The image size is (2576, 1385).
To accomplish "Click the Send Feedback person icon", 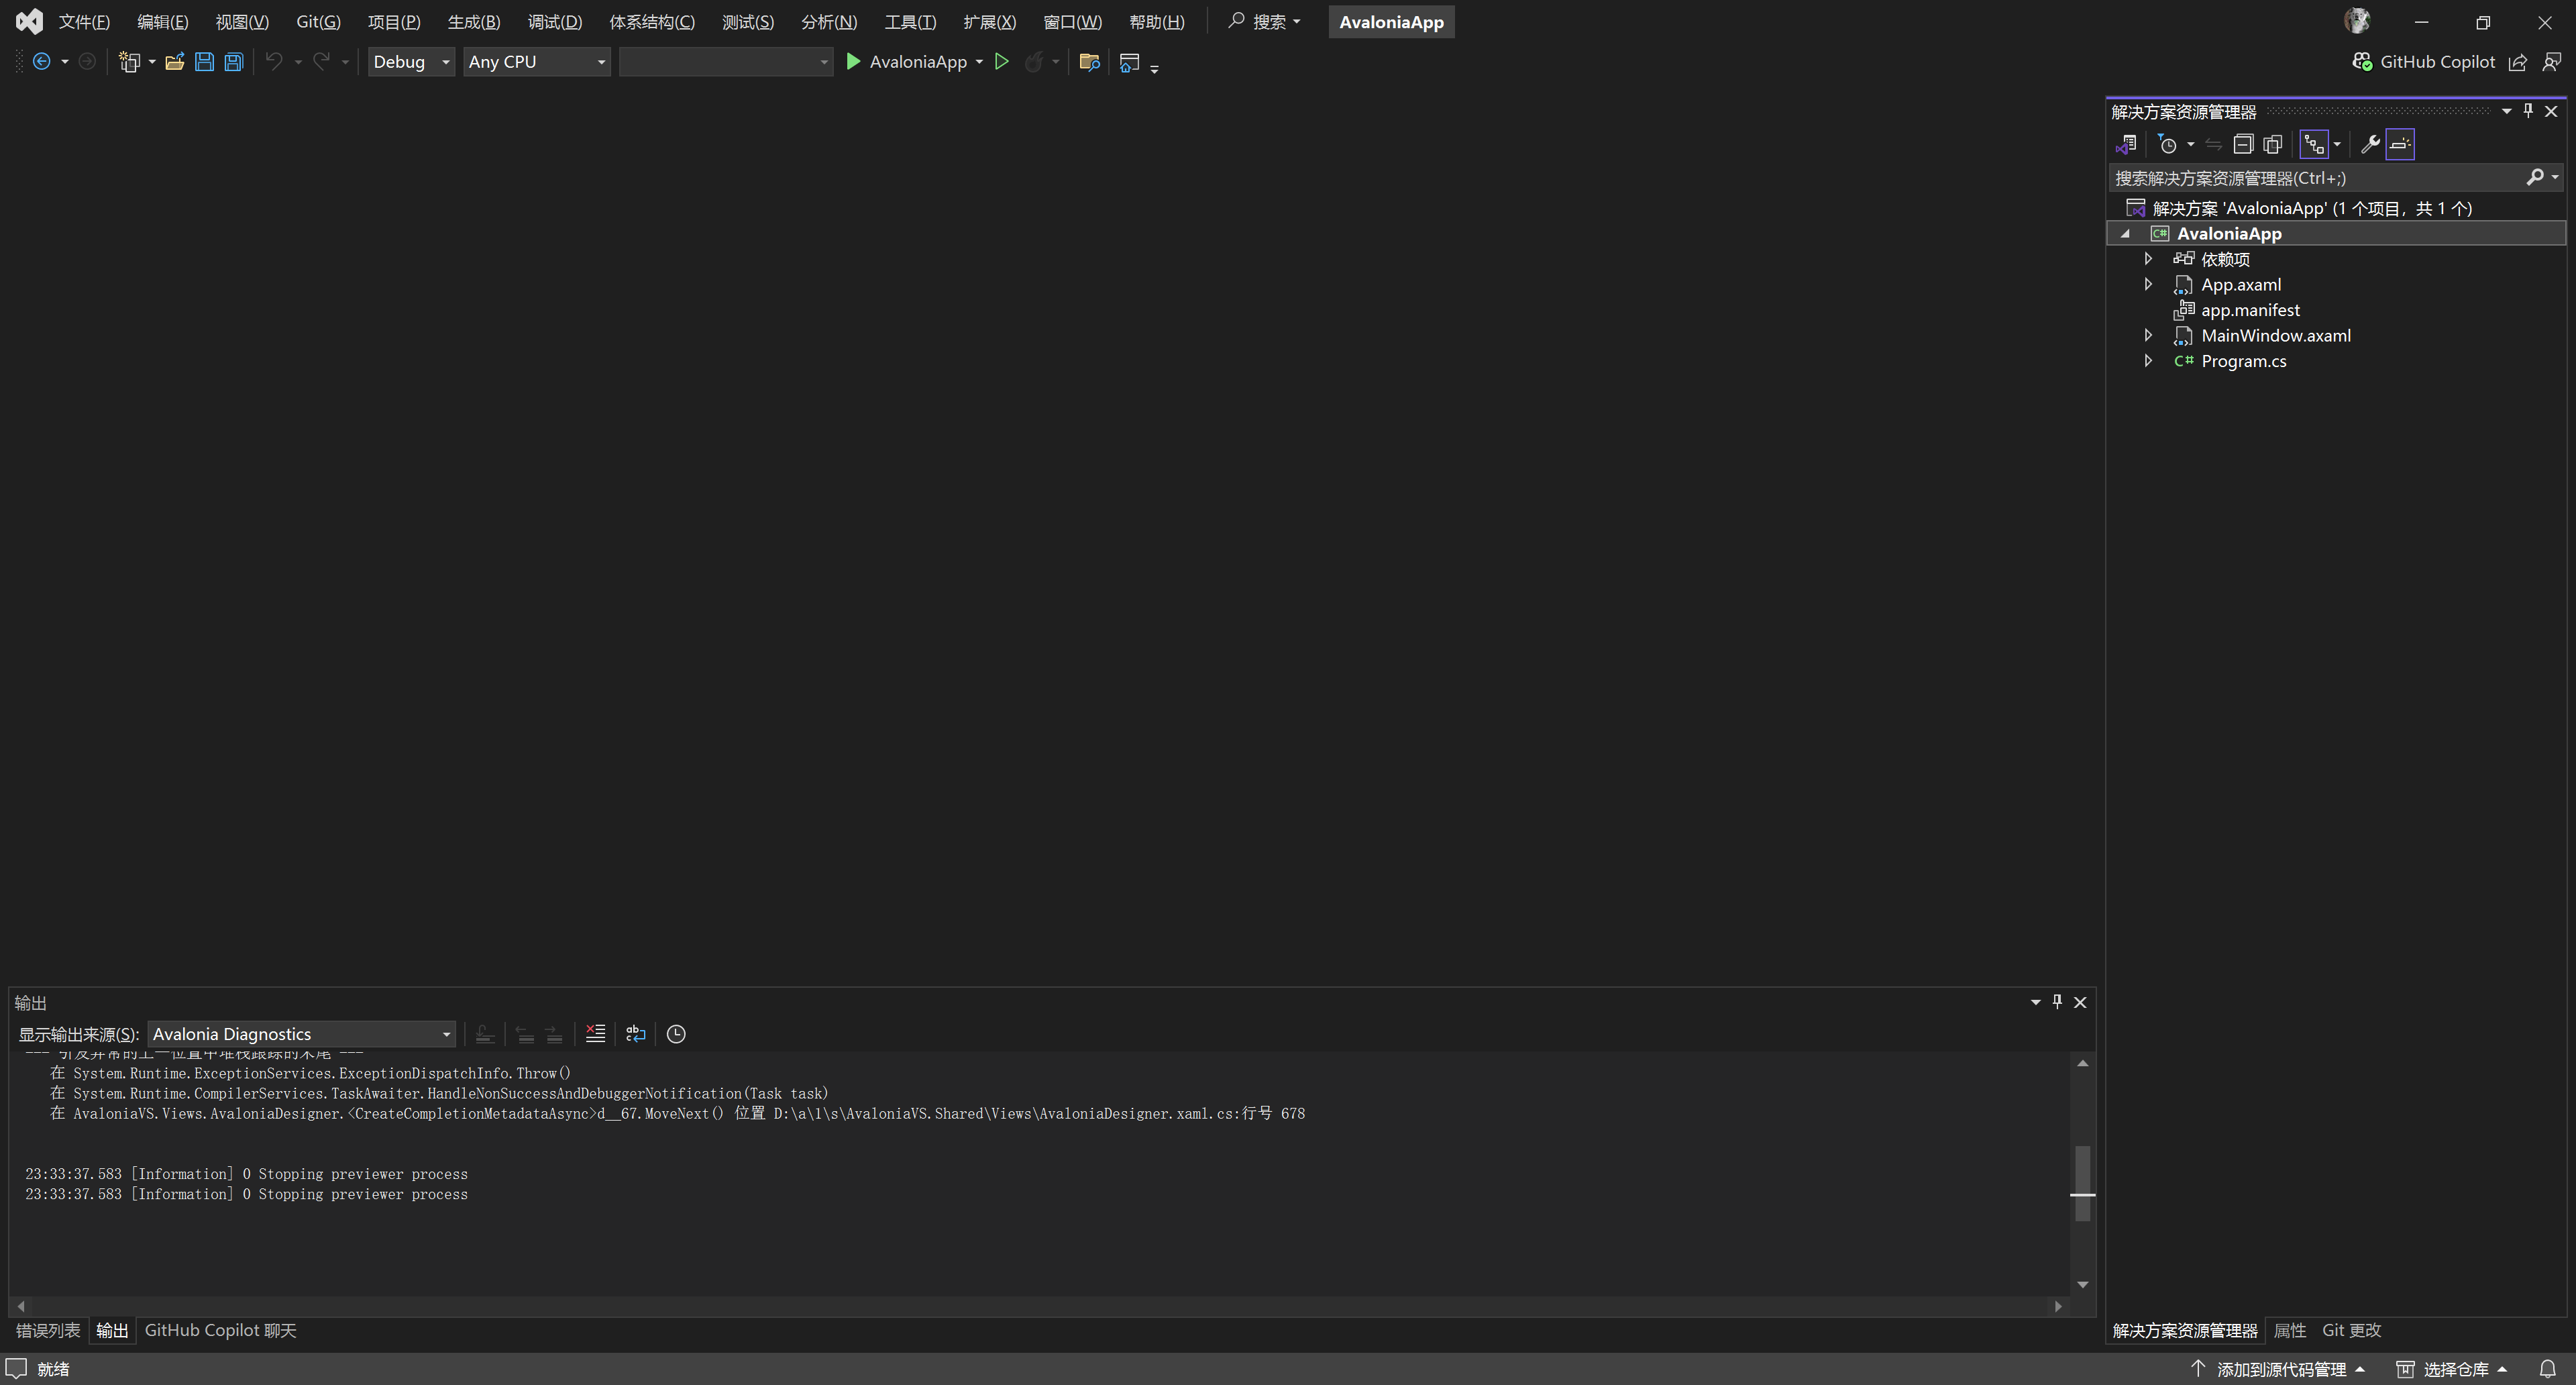I will tap(2551, 62).
